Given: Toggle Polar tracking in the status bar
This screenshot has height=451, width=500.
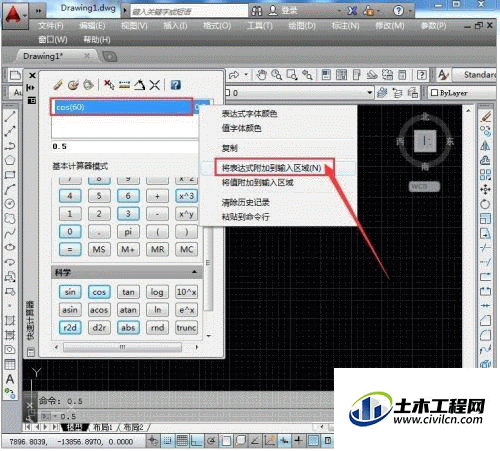Looking at the screenshot, I should pyautogui.click(x=211, y=441).
